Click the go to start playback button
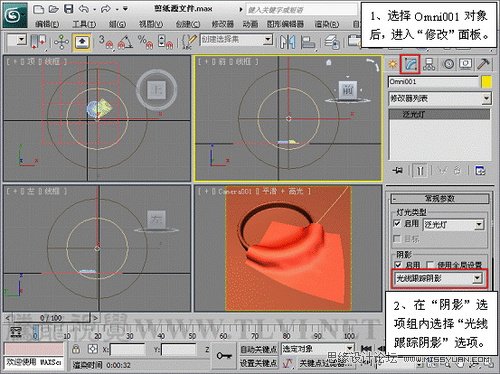Image resolution: width=500 pixels, height=374 pixels. click(366, 349)
